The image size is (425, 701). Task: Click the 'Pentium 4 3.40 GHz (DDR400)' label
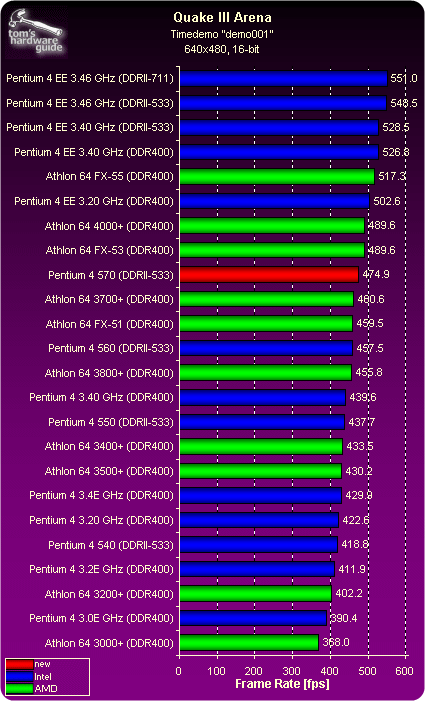[101, 397]
